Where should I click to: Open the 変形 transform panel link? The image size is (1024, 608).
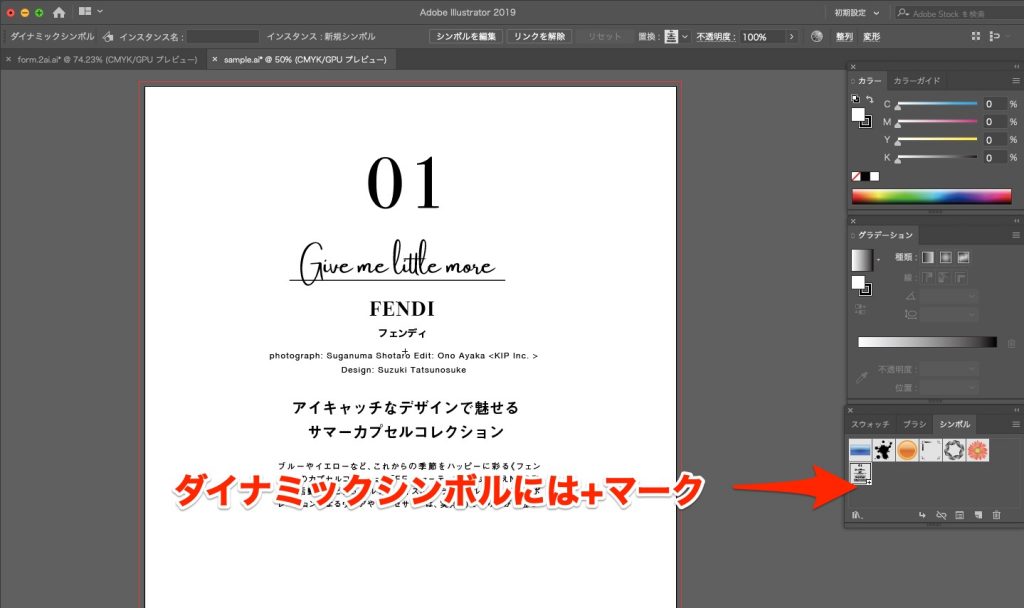click(x=871, y=37)
